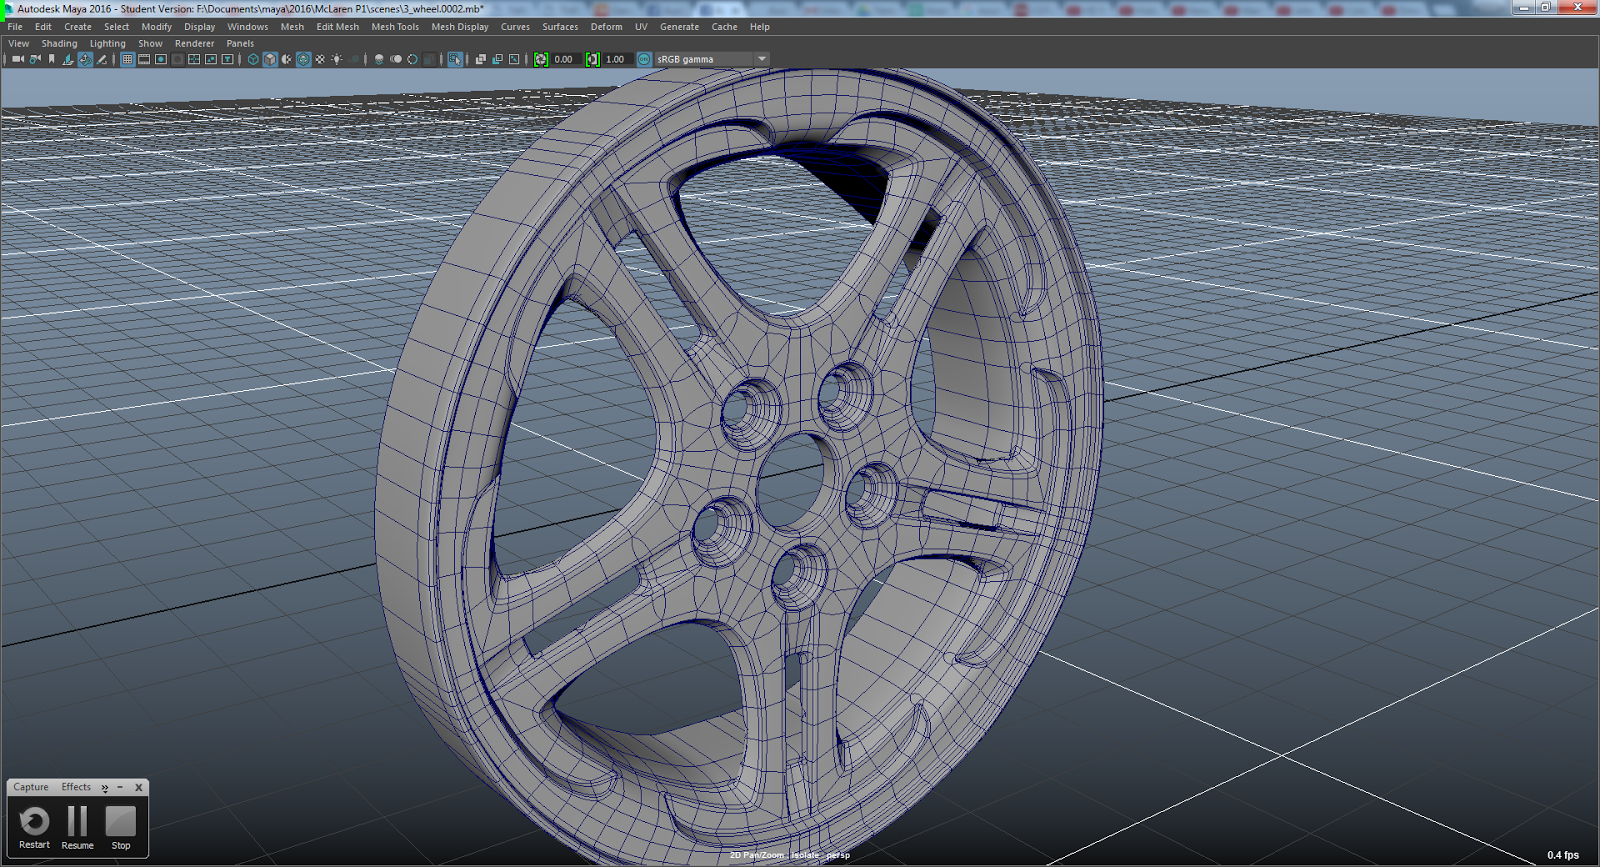The width and height of the screenshot is (1600, 867).
Task: Toggle Use All Lights bulb icon
Action: tap(337, 59)
